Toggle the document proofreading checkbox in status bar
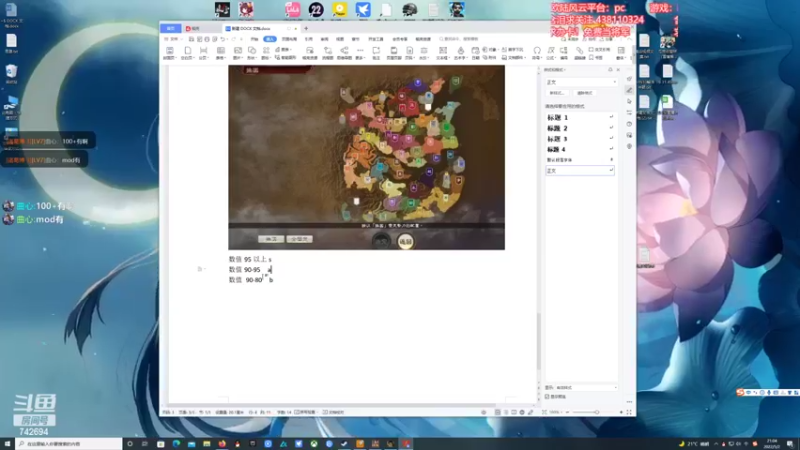This screenshot has width=800, height=450. coord(325,412)
